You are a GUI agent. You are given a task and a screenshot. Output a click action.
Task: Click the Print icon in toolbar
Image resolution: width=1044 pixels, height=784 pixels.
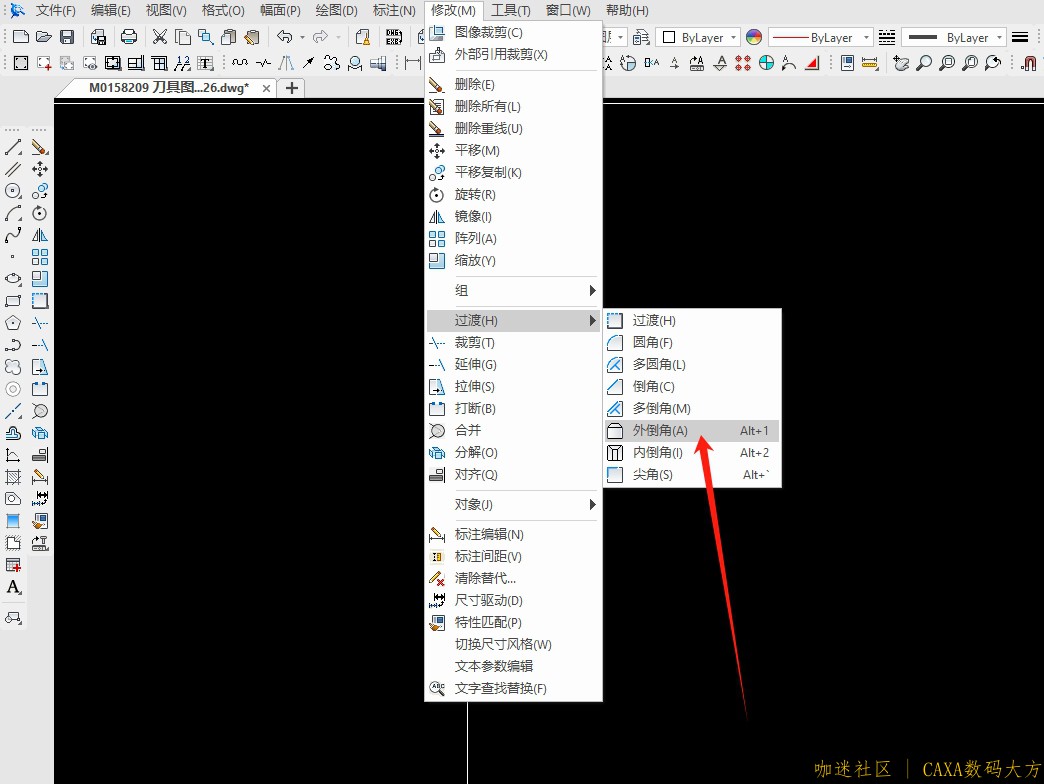[129, 37]
